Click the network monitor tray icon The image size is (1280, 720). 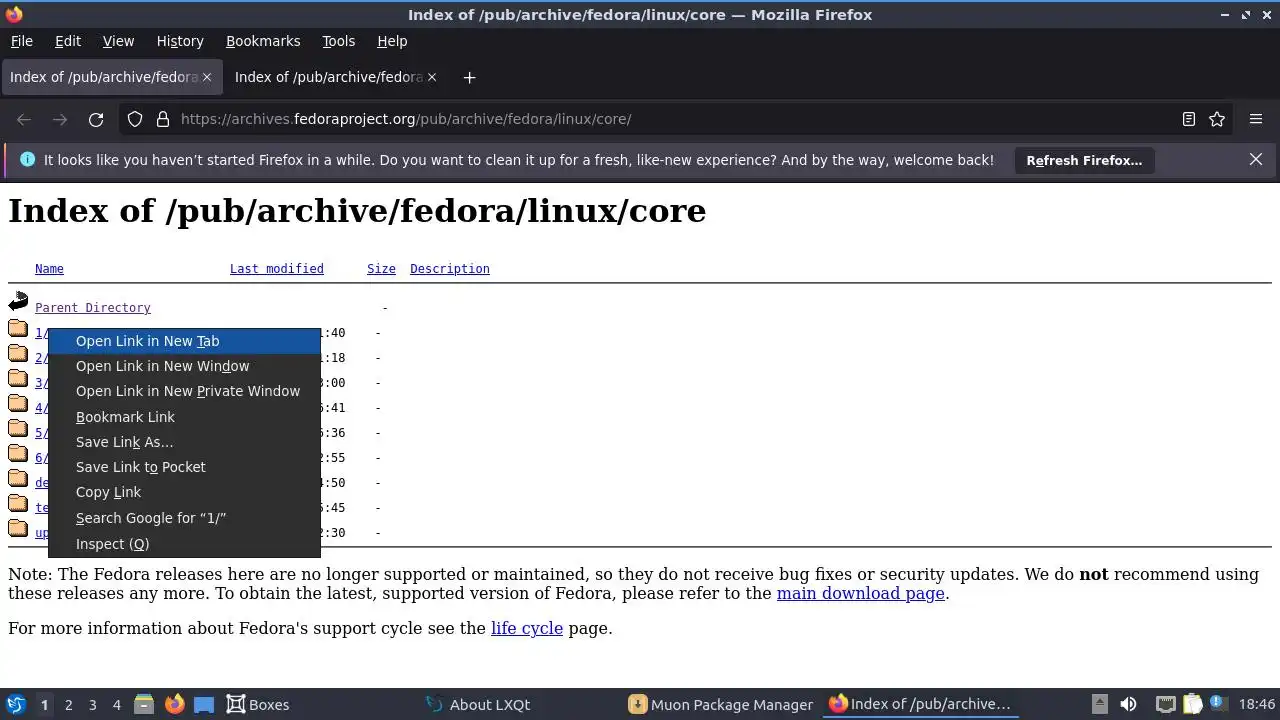1165,704
